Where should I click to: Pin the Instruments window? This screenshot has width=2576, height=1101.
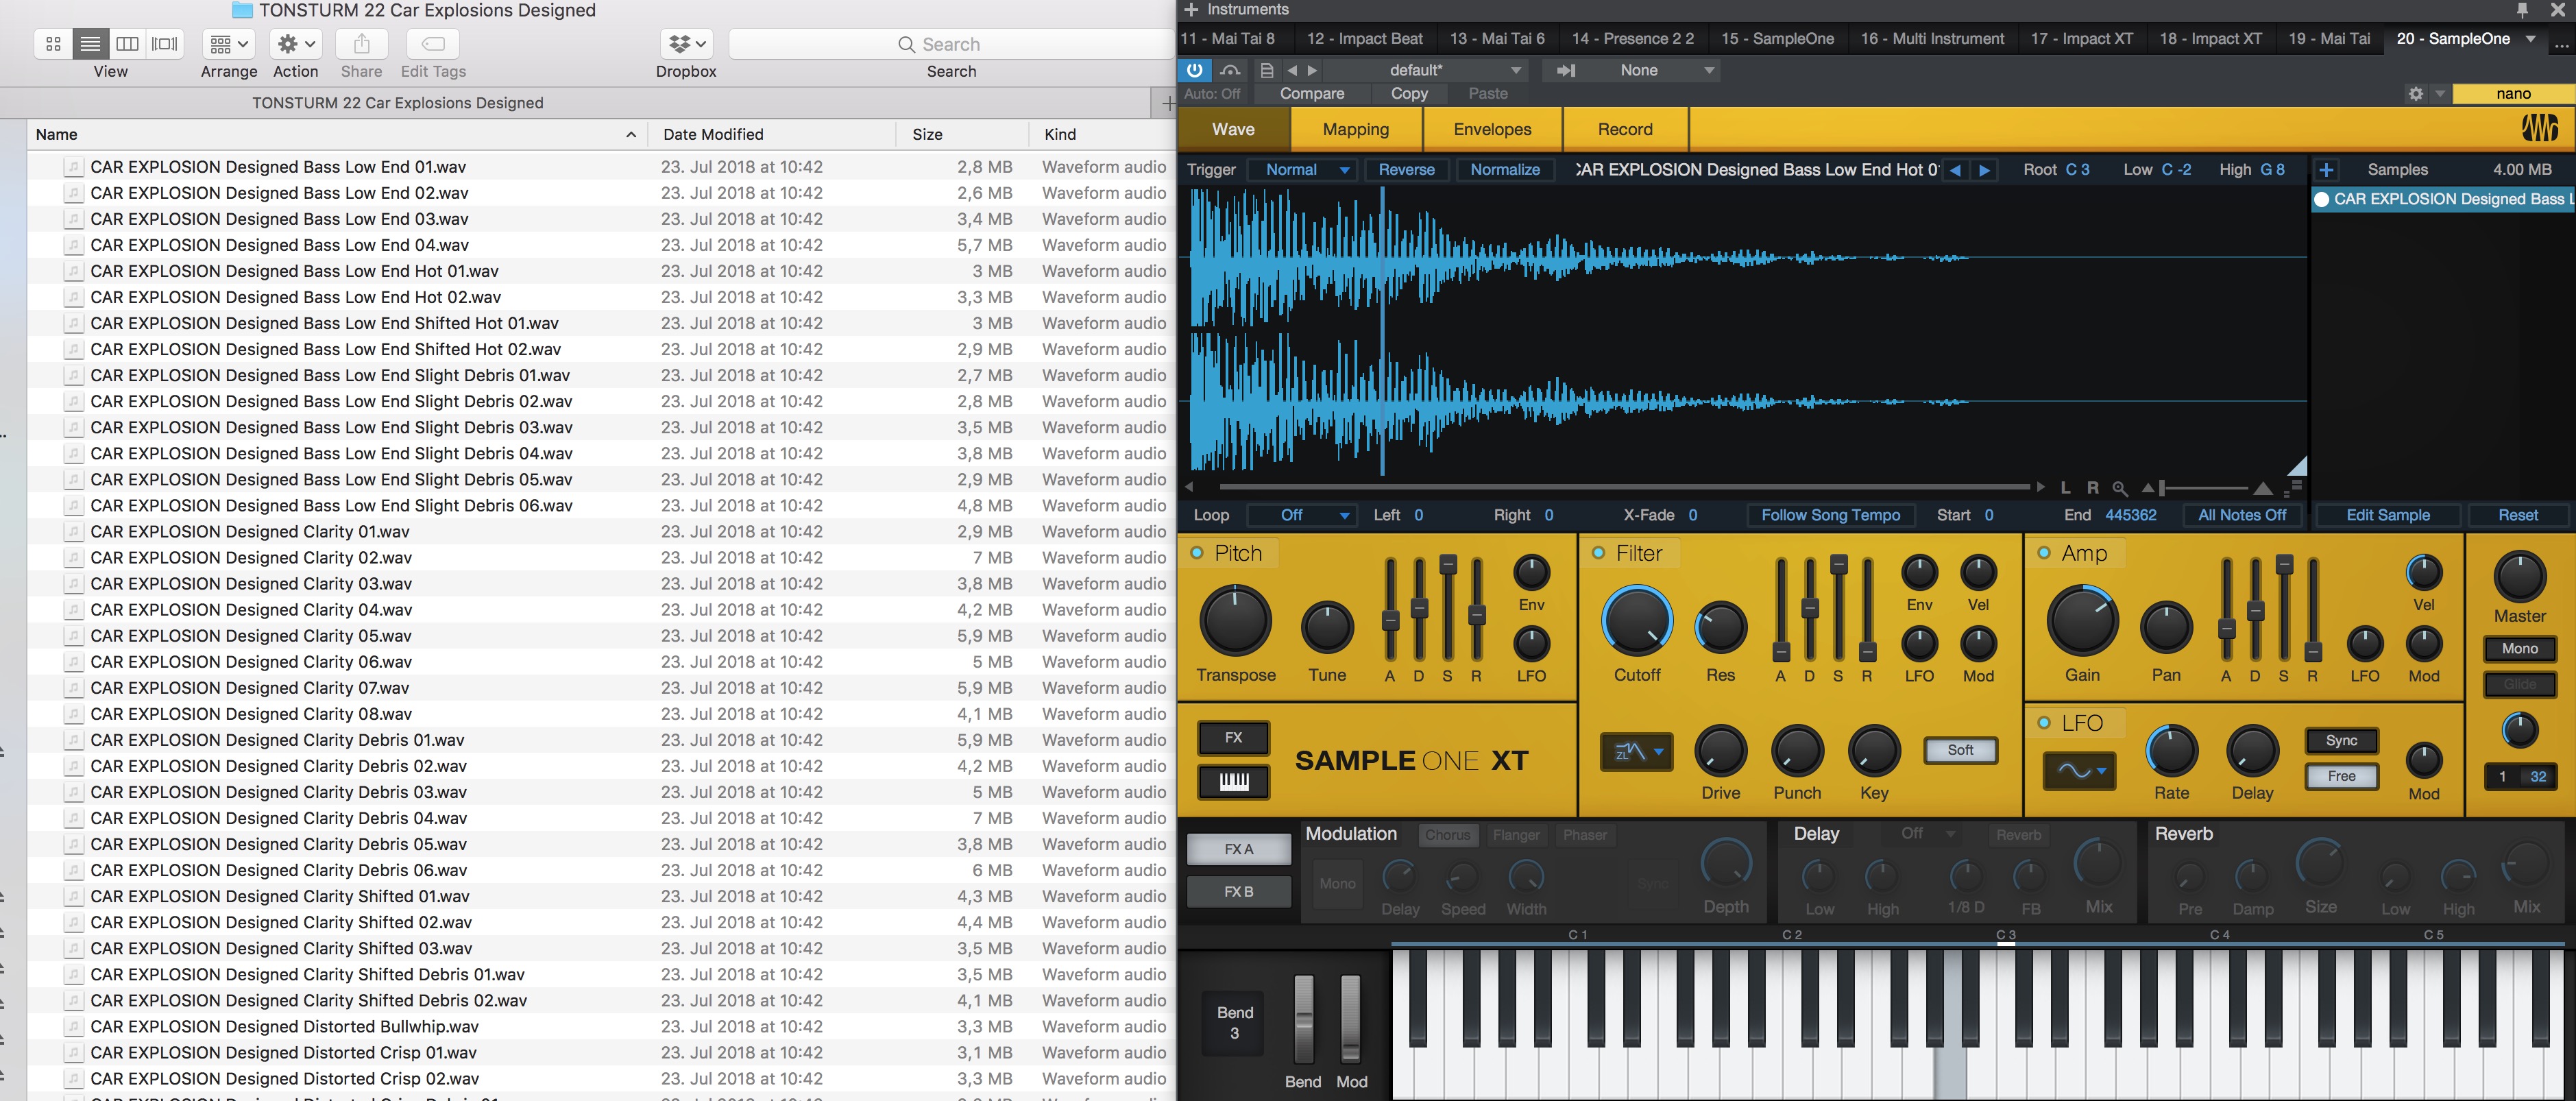click(2522, 10)
